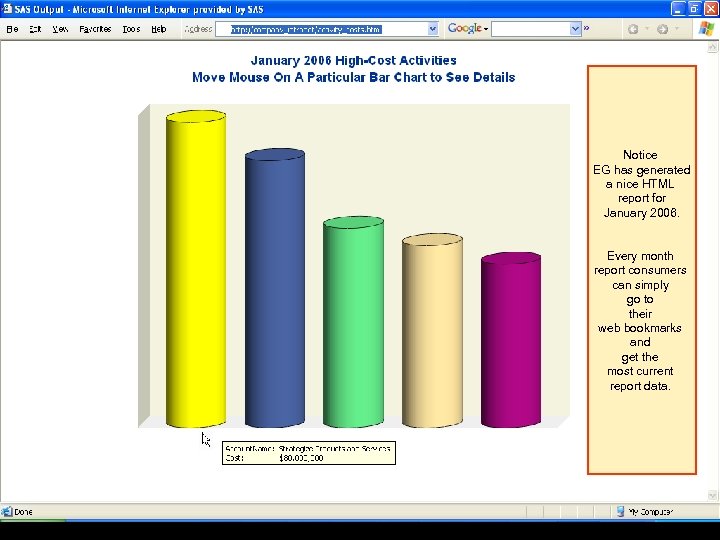Open the Edit menu
This screenshot has height=540, width=720.
(x=35, y=29)
